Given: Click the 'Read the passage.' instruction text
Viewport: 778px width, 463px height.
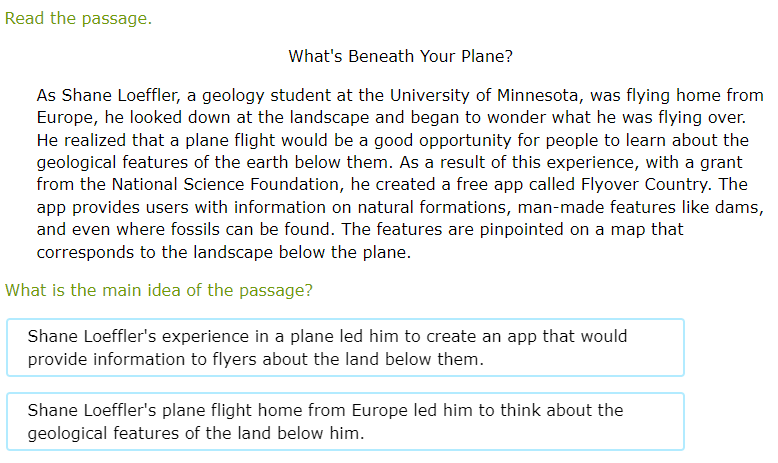Looking at the screenshot, I should 78,18.
